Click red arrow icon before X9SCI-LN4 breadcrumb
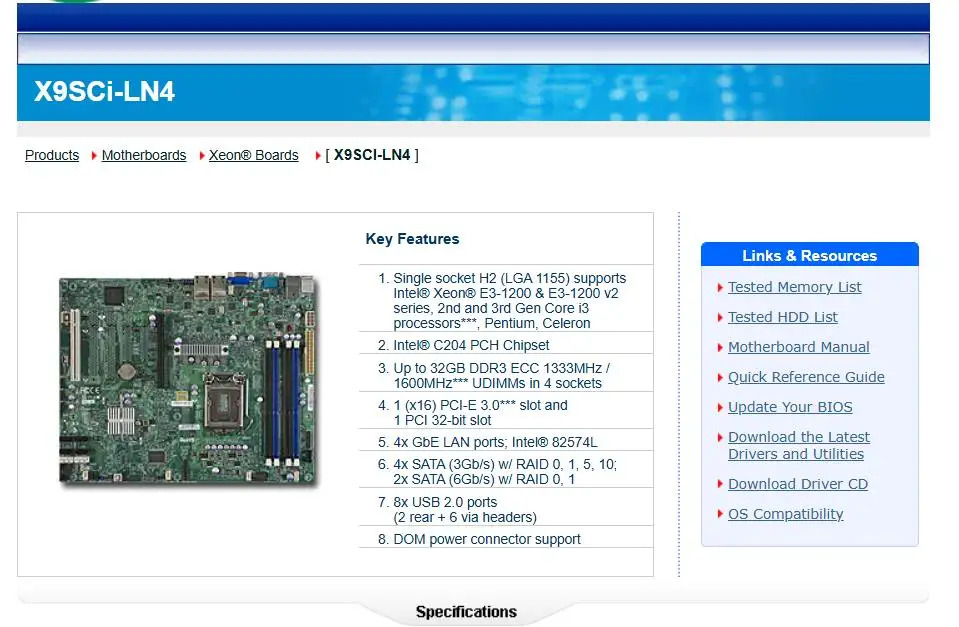Image resolution: width=959 pixels, height=627 pixels. pyautogui.click(x=318, y=156)
